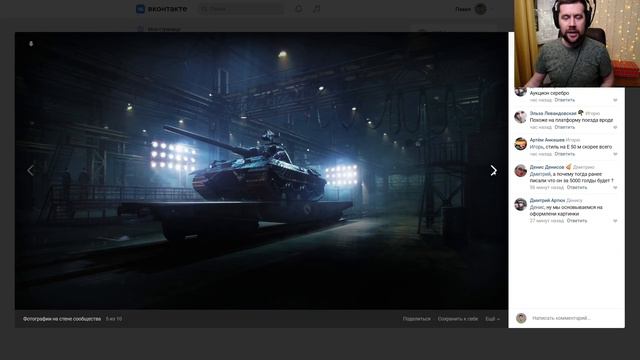Open avatar of the 'Аукцион серебро' commenter
This screenshot has width=640, height=360.
pos(520,92)
